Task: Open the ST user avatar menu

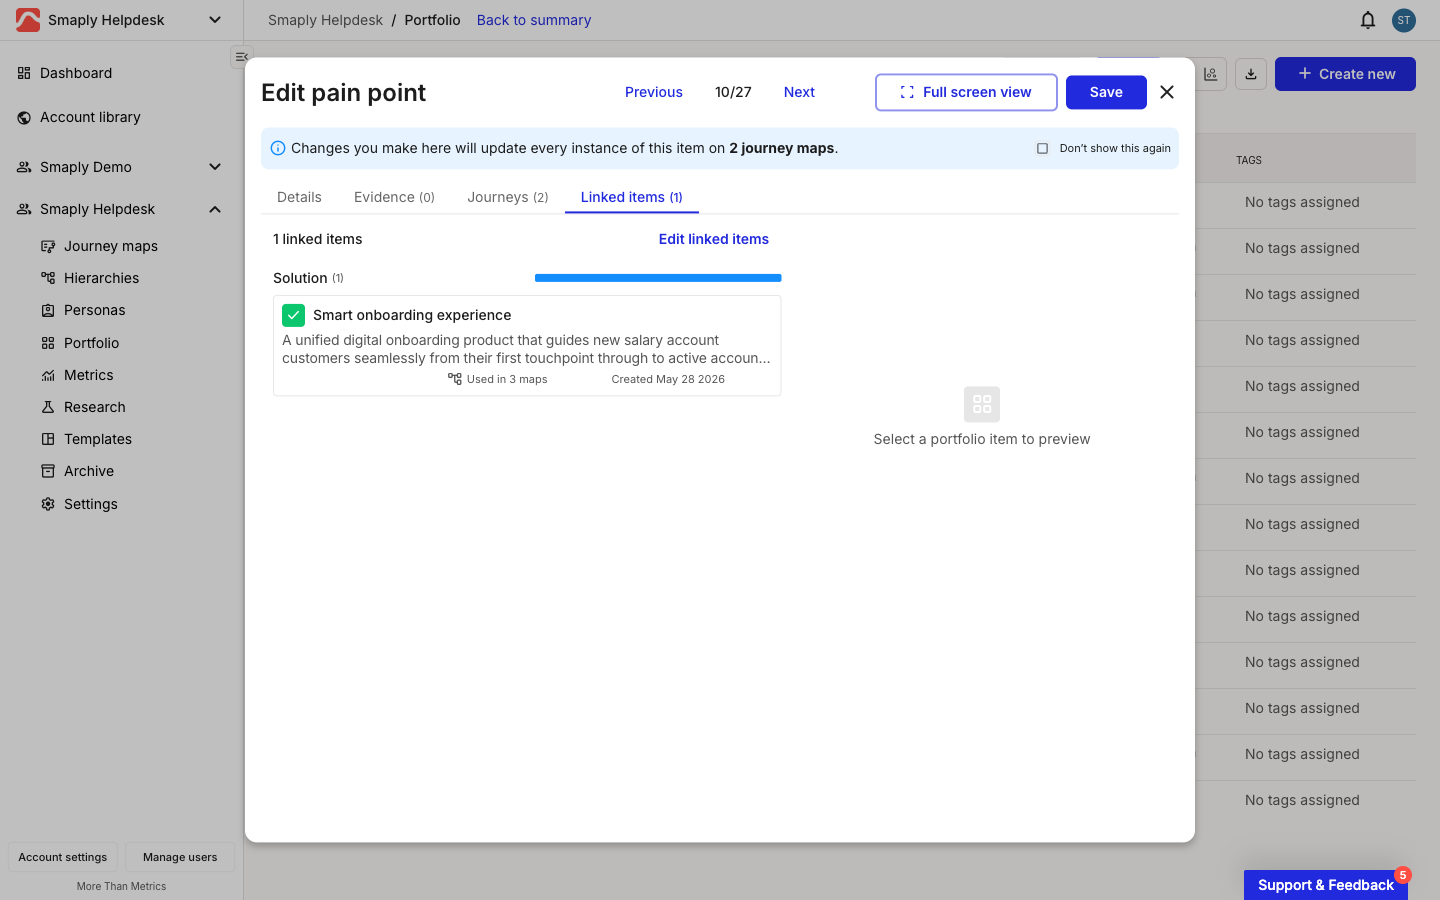Action: (1404, 20)
